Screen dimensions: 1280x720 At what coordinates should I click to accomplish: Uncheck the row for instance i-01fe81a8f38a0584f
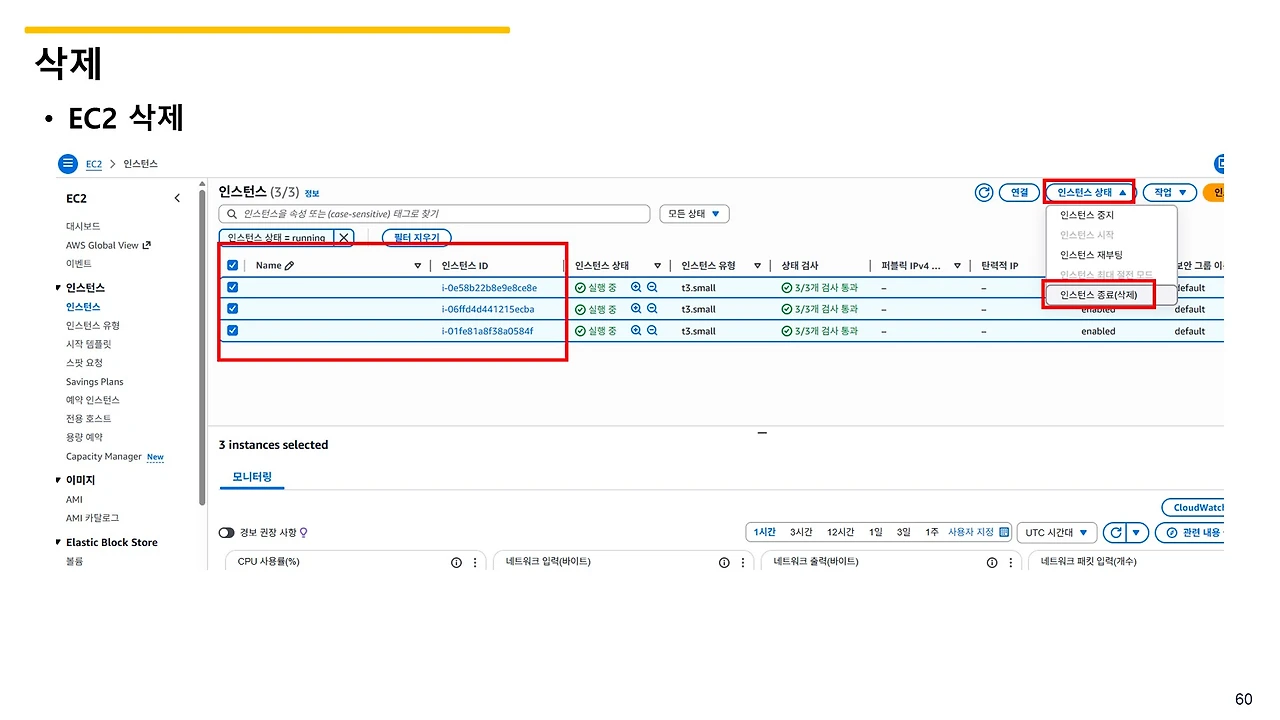coord(233,331)
